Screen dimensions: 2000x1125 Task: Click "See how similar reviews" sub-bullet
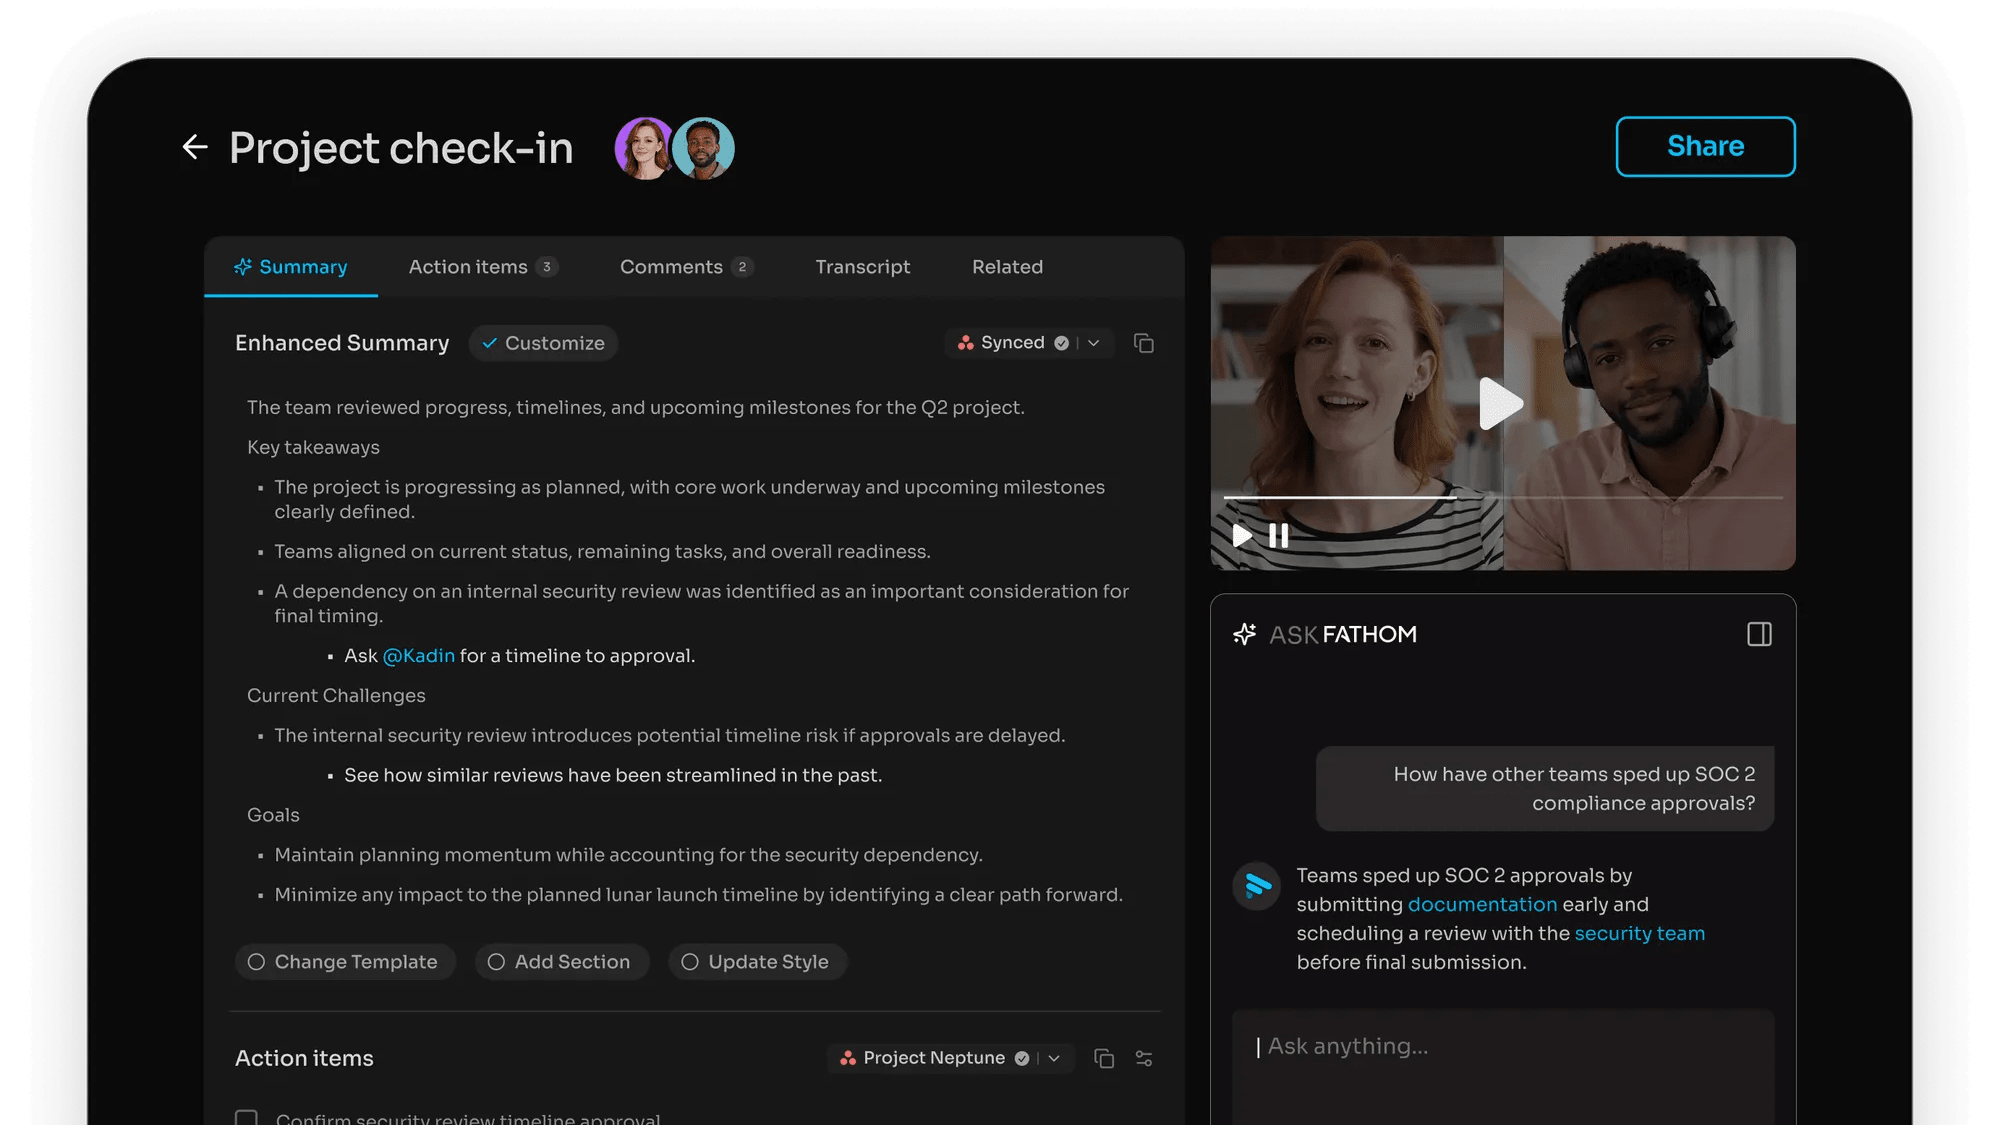pos(613,775)
